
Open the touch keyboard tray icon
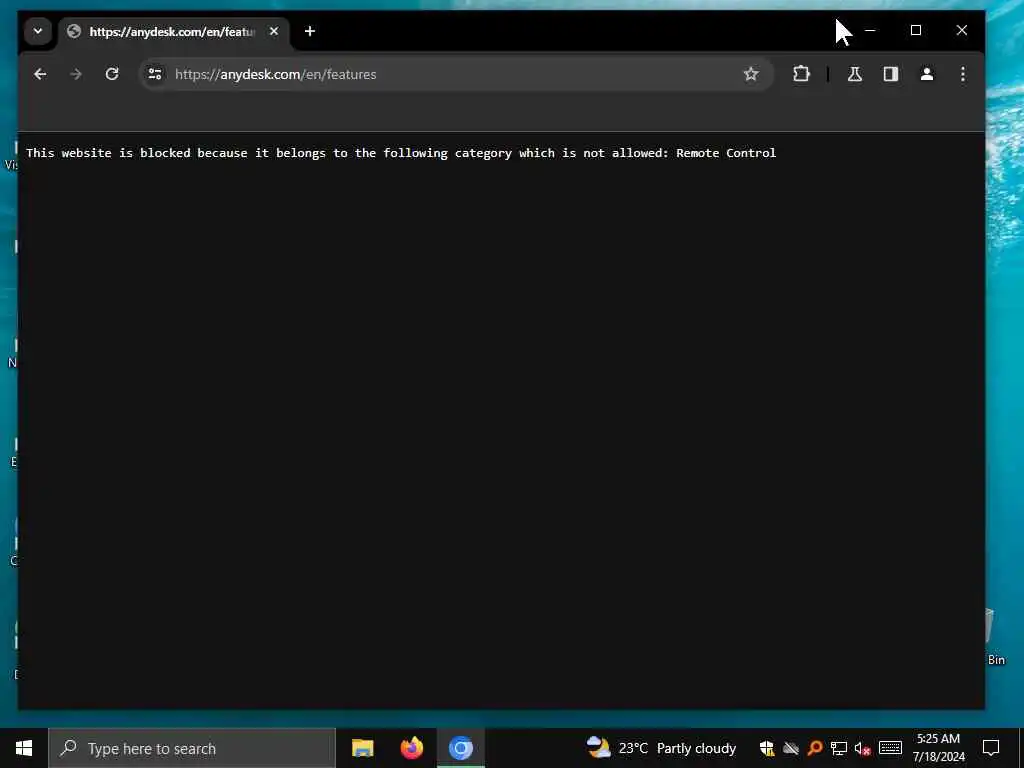pyautogui.click(x=890, y=748)
